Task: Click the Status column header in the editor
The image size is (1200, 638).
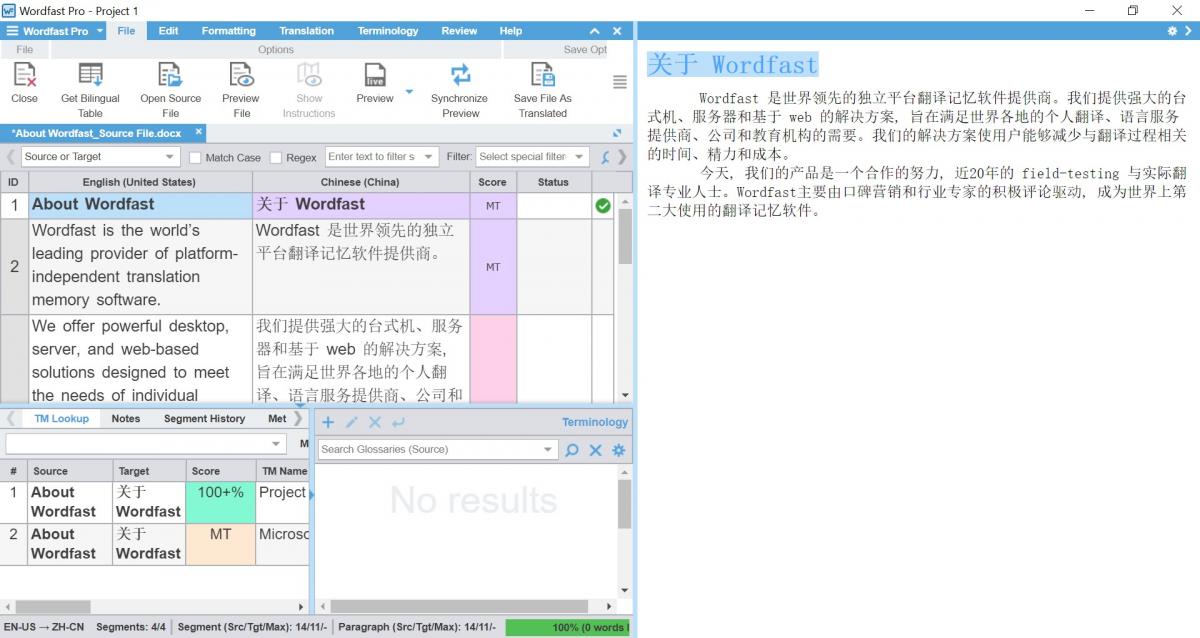Action: pos(553,182)
